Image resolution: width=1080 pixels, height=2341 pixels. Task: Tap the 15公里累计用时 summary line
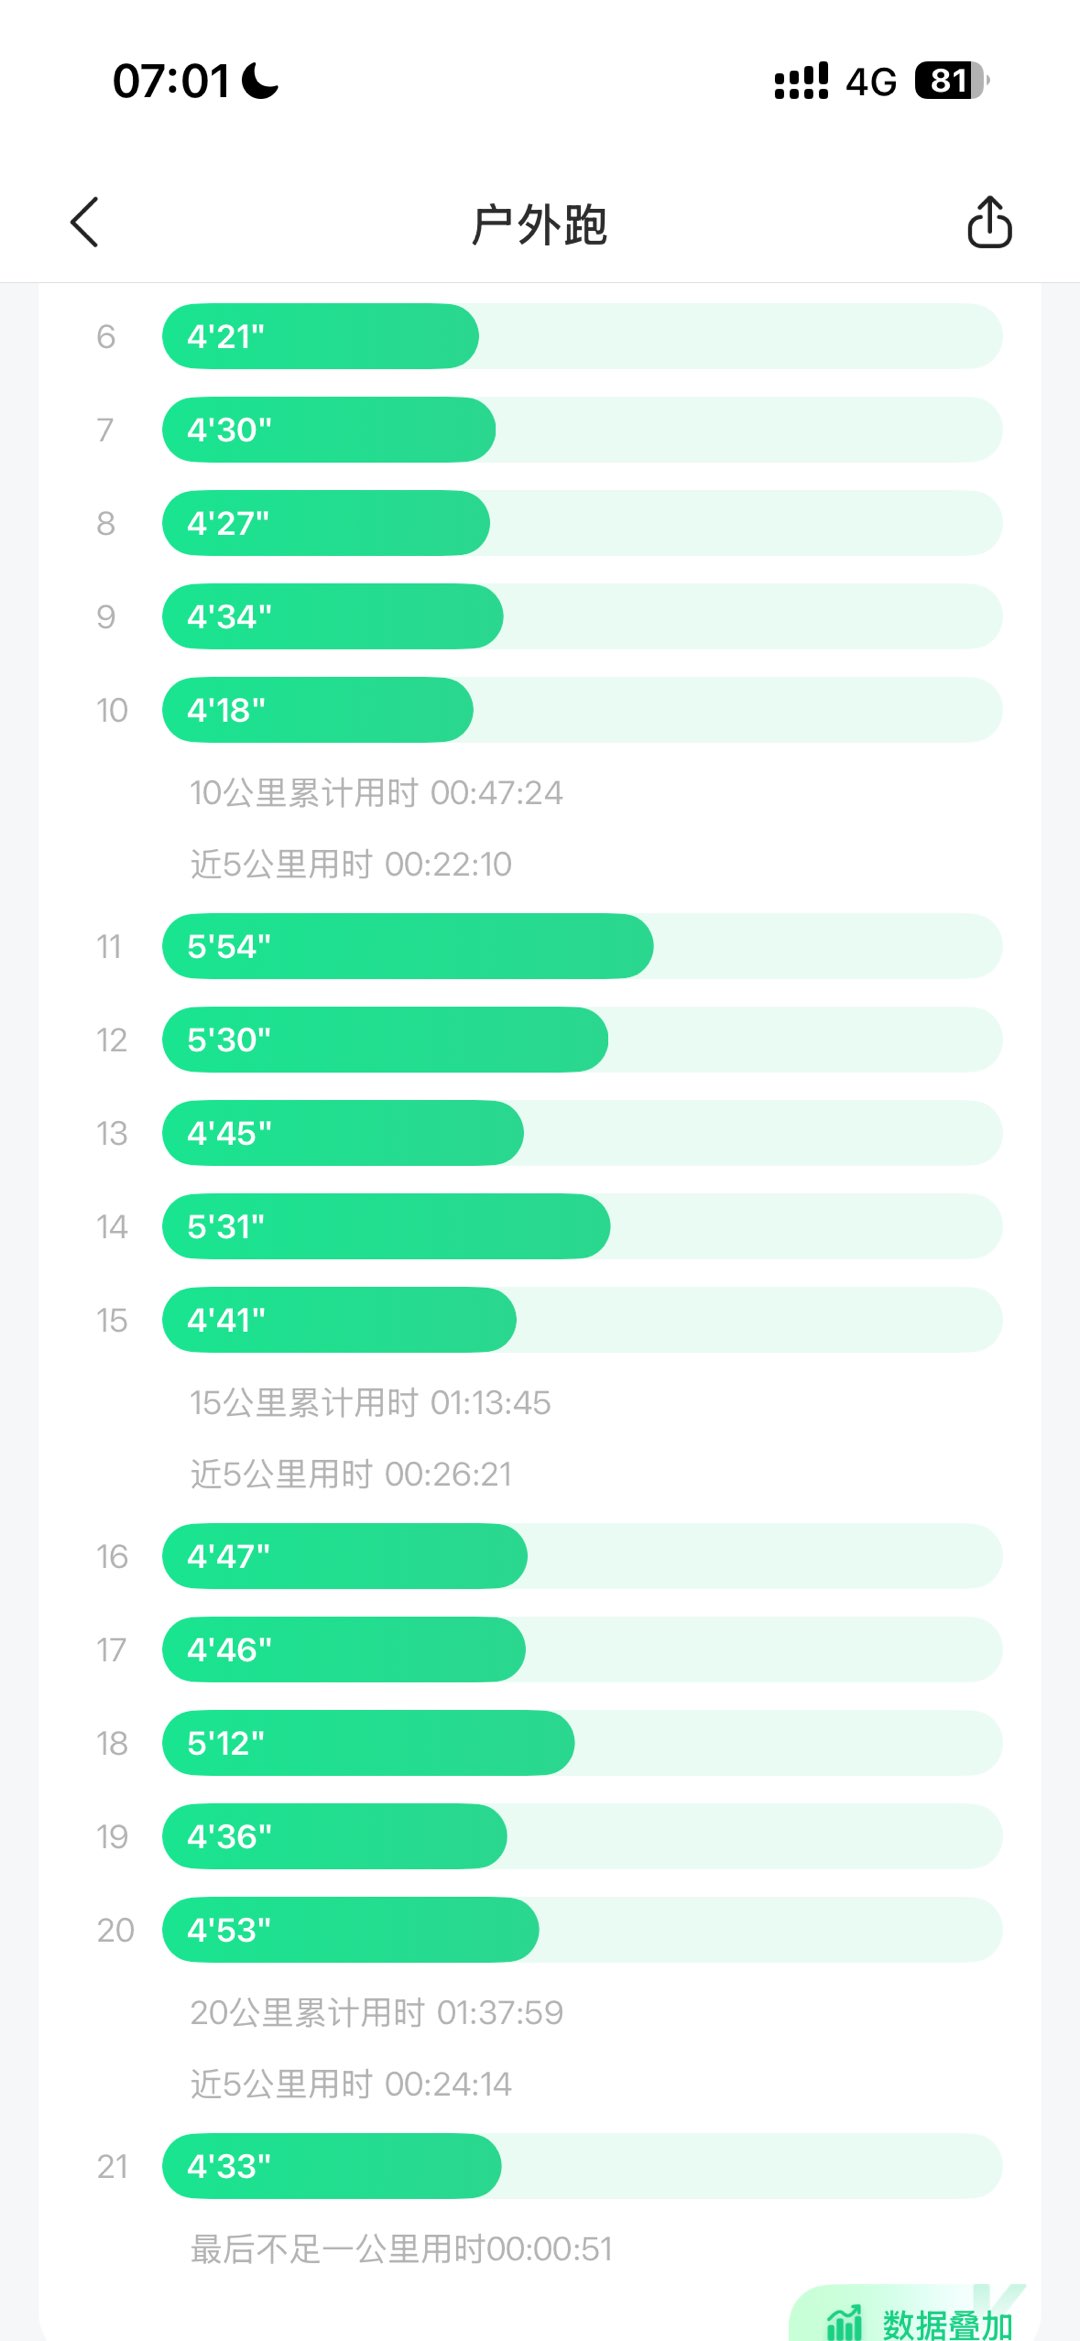coord(370,1403)
